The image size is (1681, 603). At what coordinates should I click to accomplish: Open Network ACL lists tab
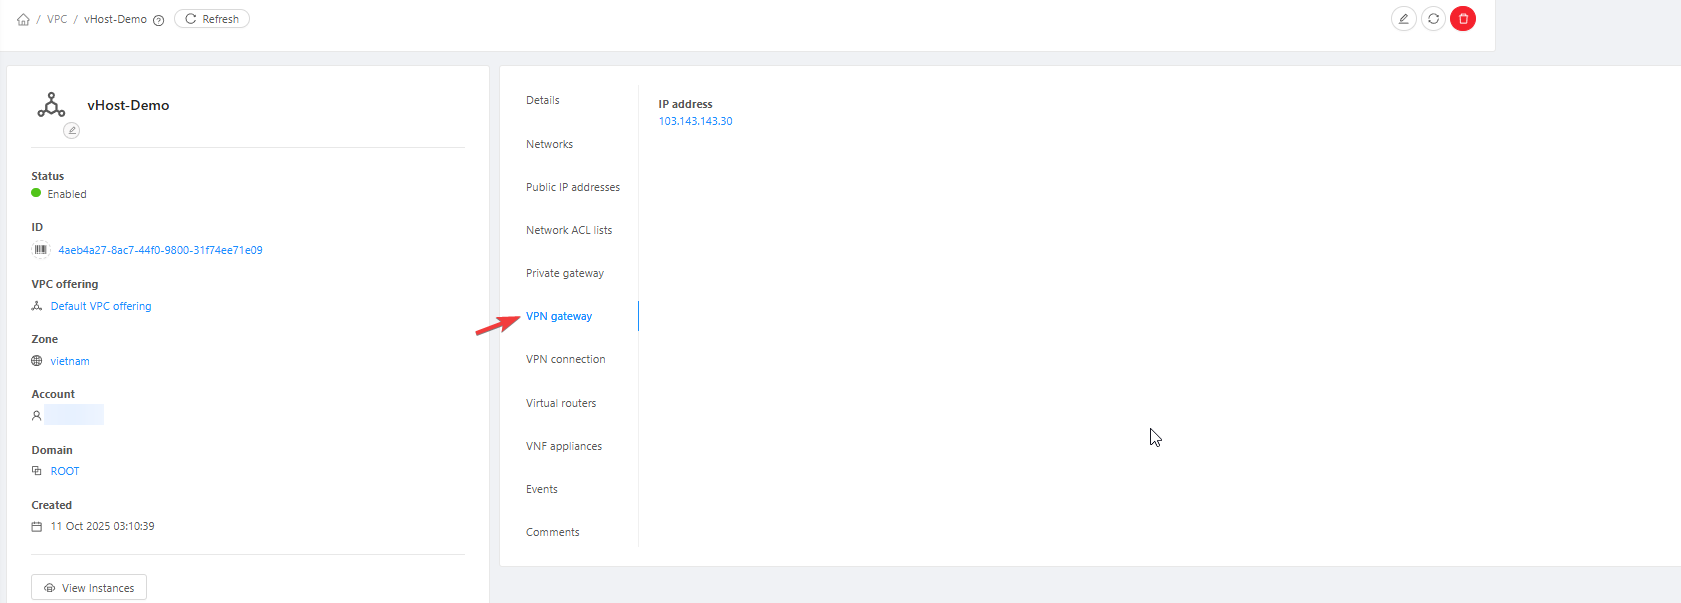click(569, 230)
